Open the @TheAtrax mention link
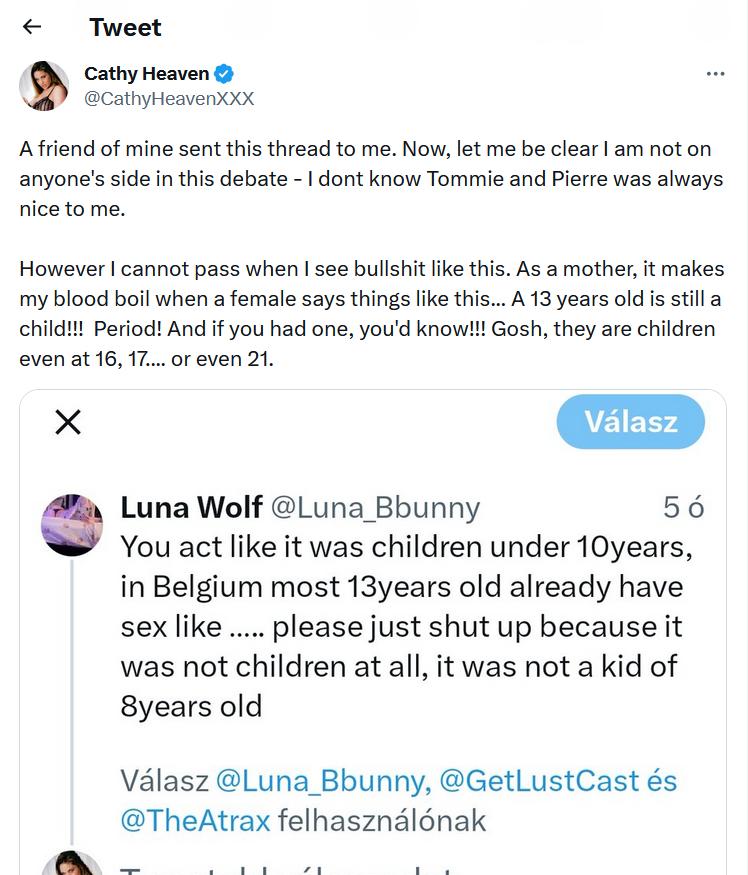The image size is (748, 875). click(195, 821)
